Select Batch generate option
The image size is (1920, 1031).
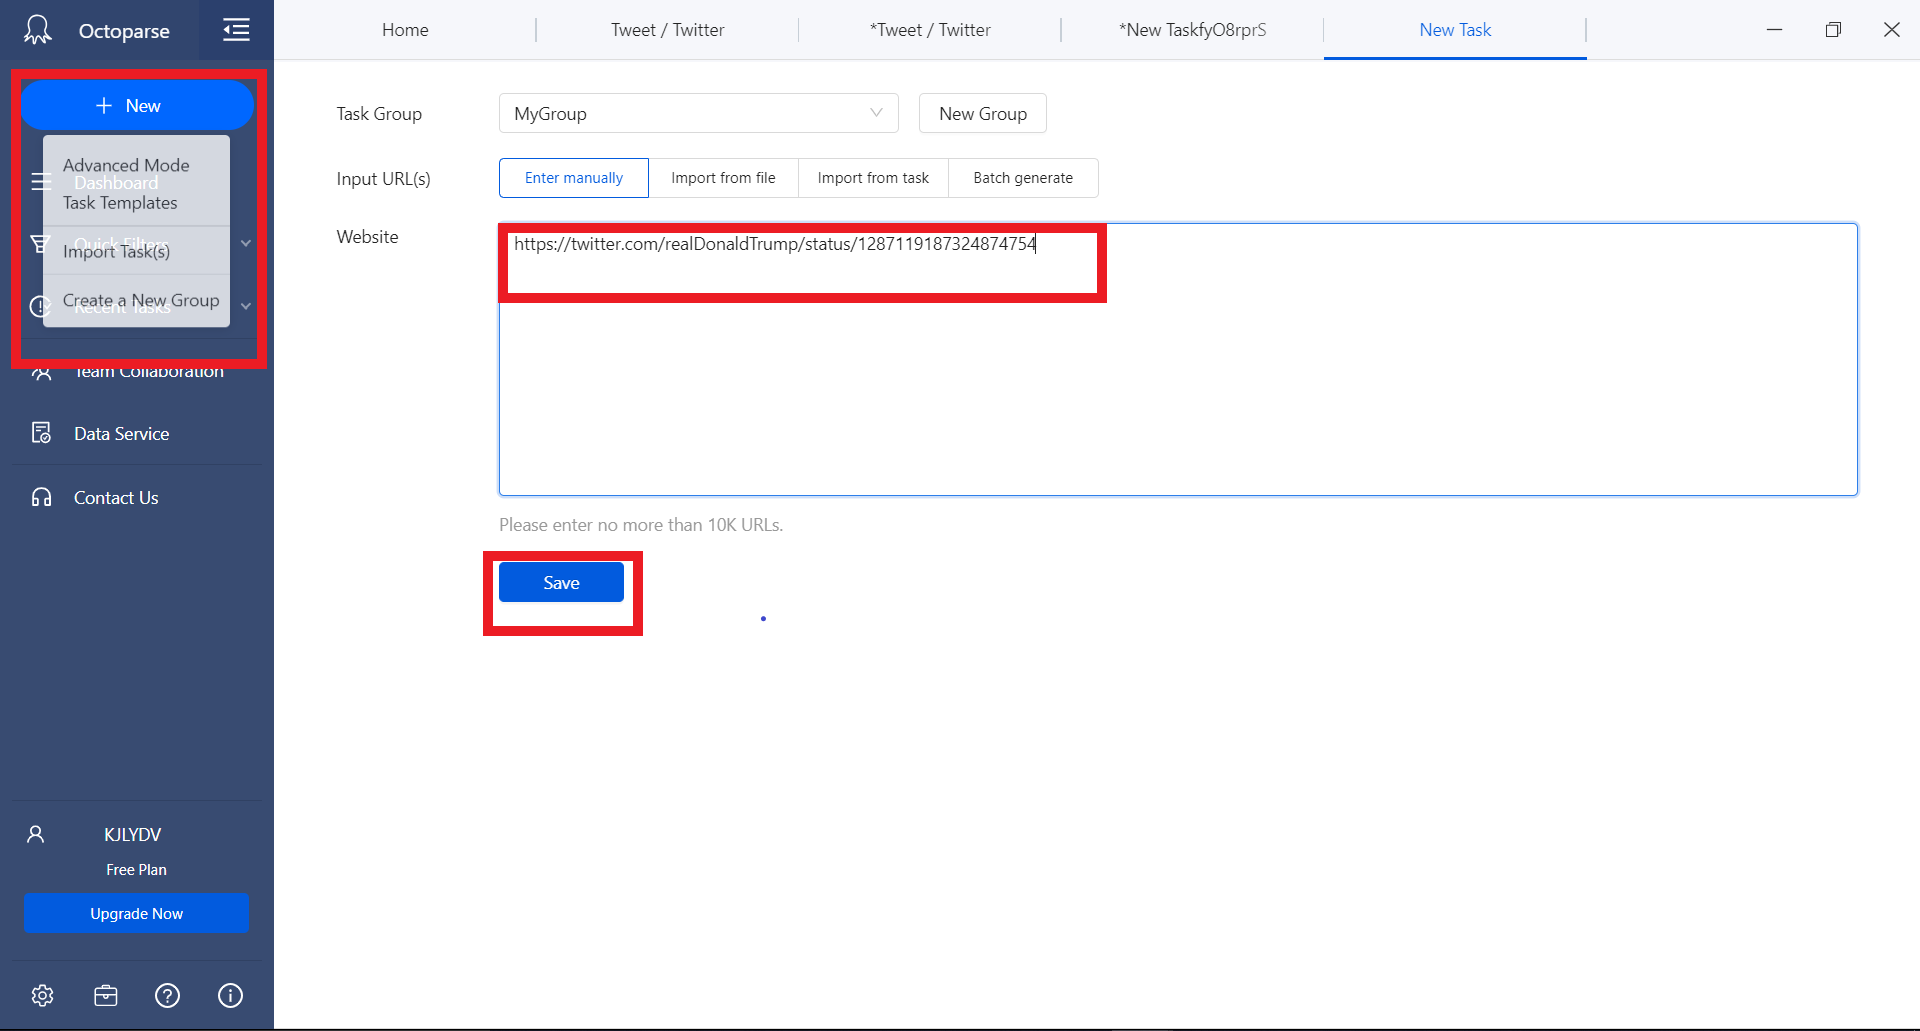coord(1023,178)
